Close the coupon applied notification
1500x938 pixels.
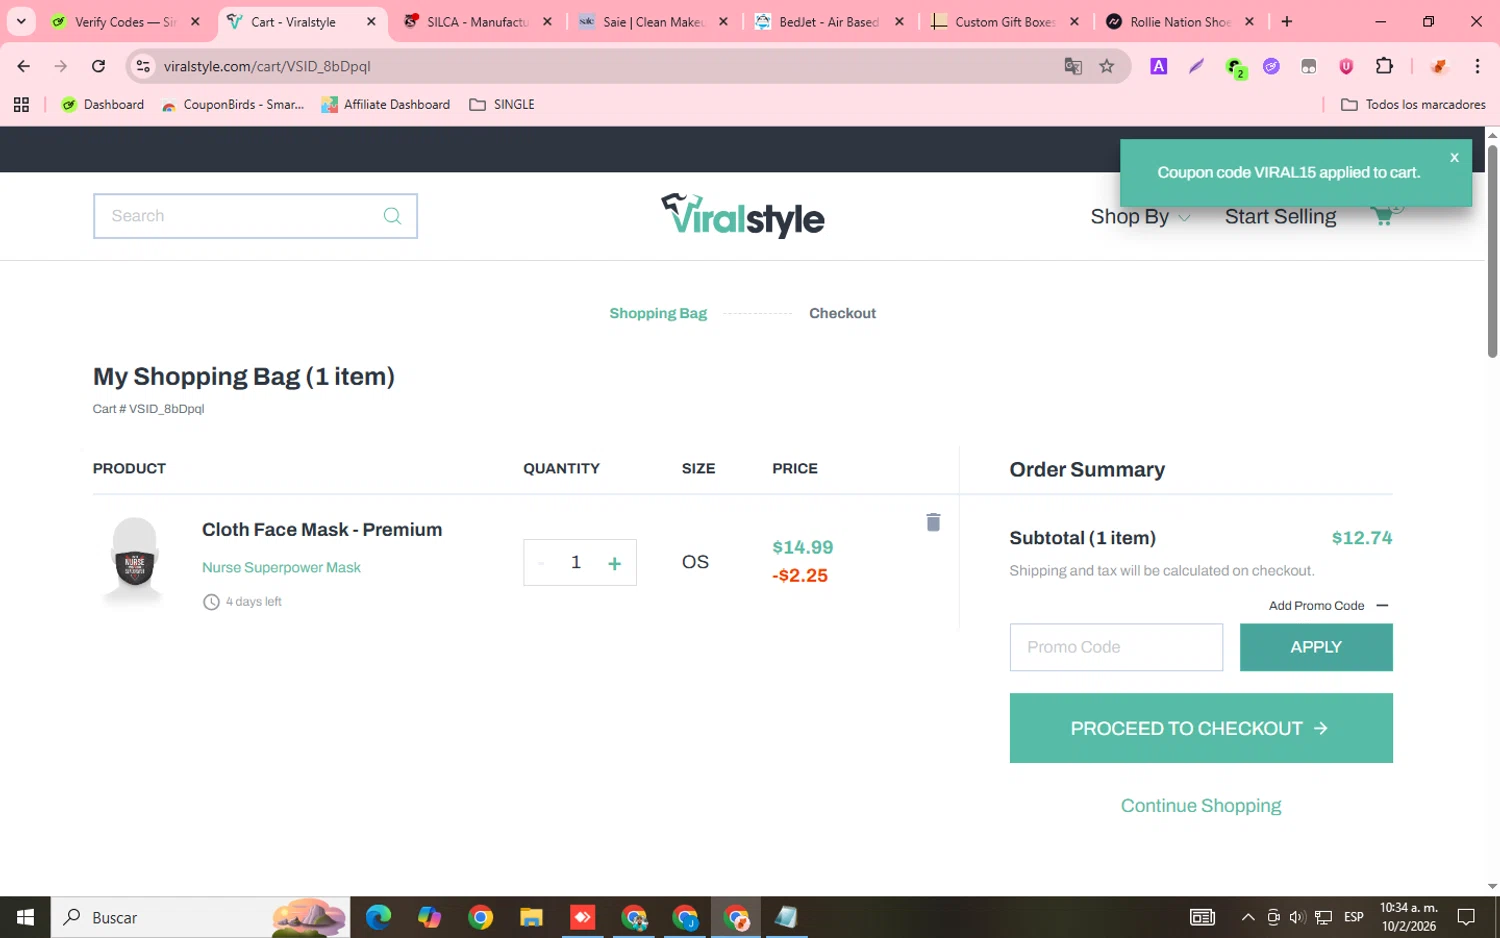click(x=1454, y=158)
